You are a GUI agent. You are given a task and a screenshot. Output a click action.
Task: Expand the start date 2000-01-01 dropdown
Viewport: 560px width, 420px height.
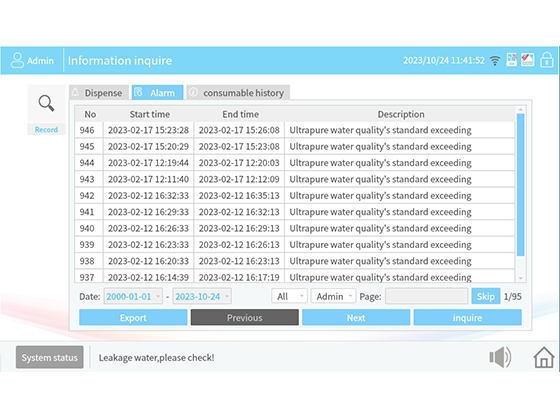pyautogui.click(x=133, y=296)
